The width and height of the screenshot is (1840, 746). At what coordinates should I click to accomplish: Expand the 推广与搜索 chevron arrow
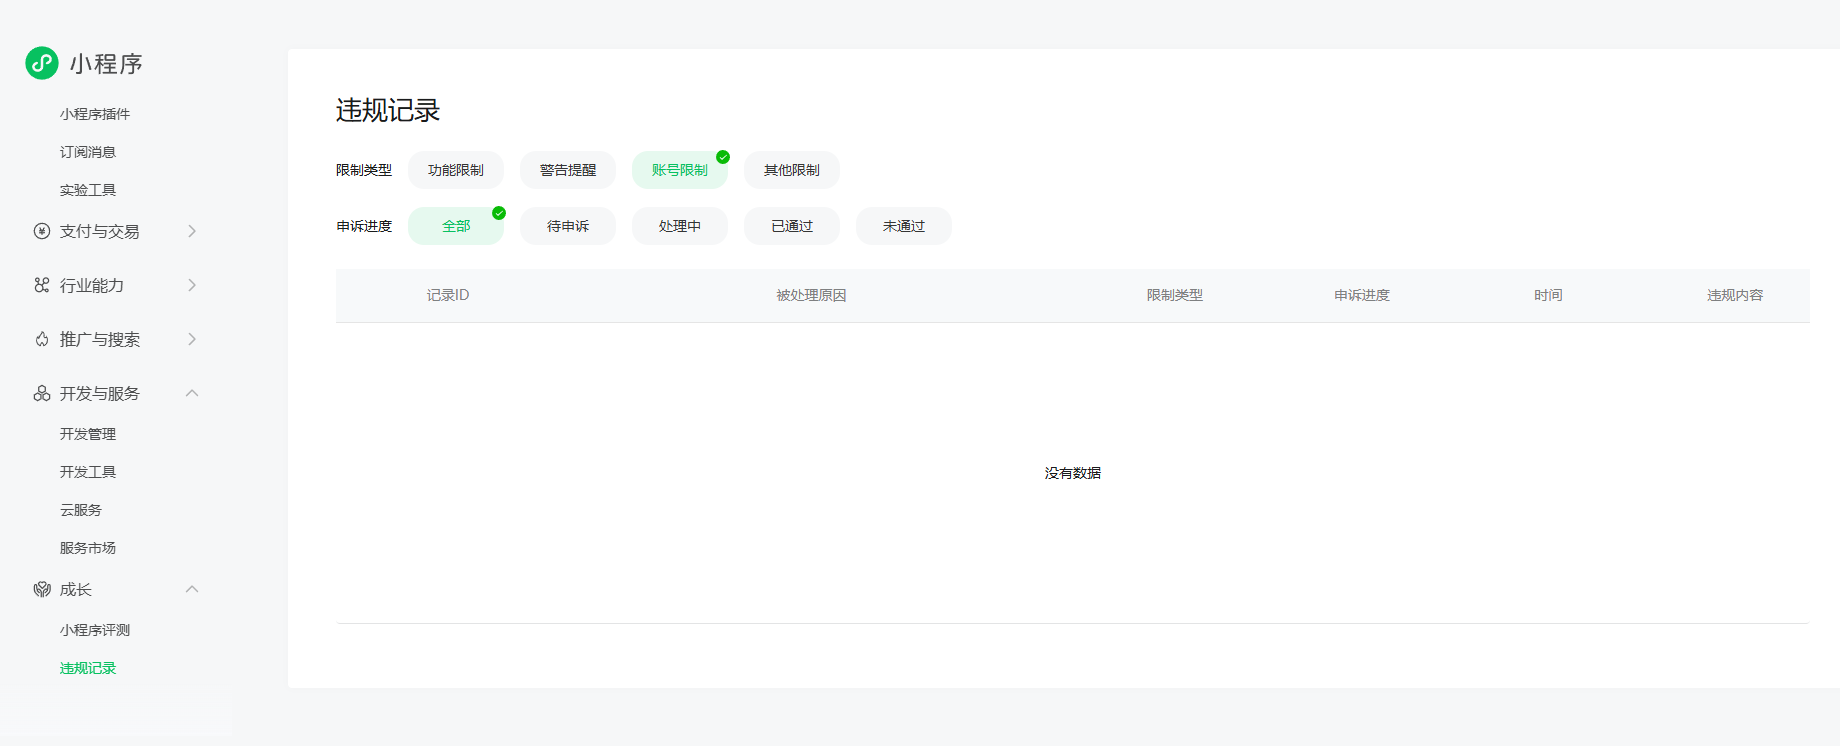point(192,339)
